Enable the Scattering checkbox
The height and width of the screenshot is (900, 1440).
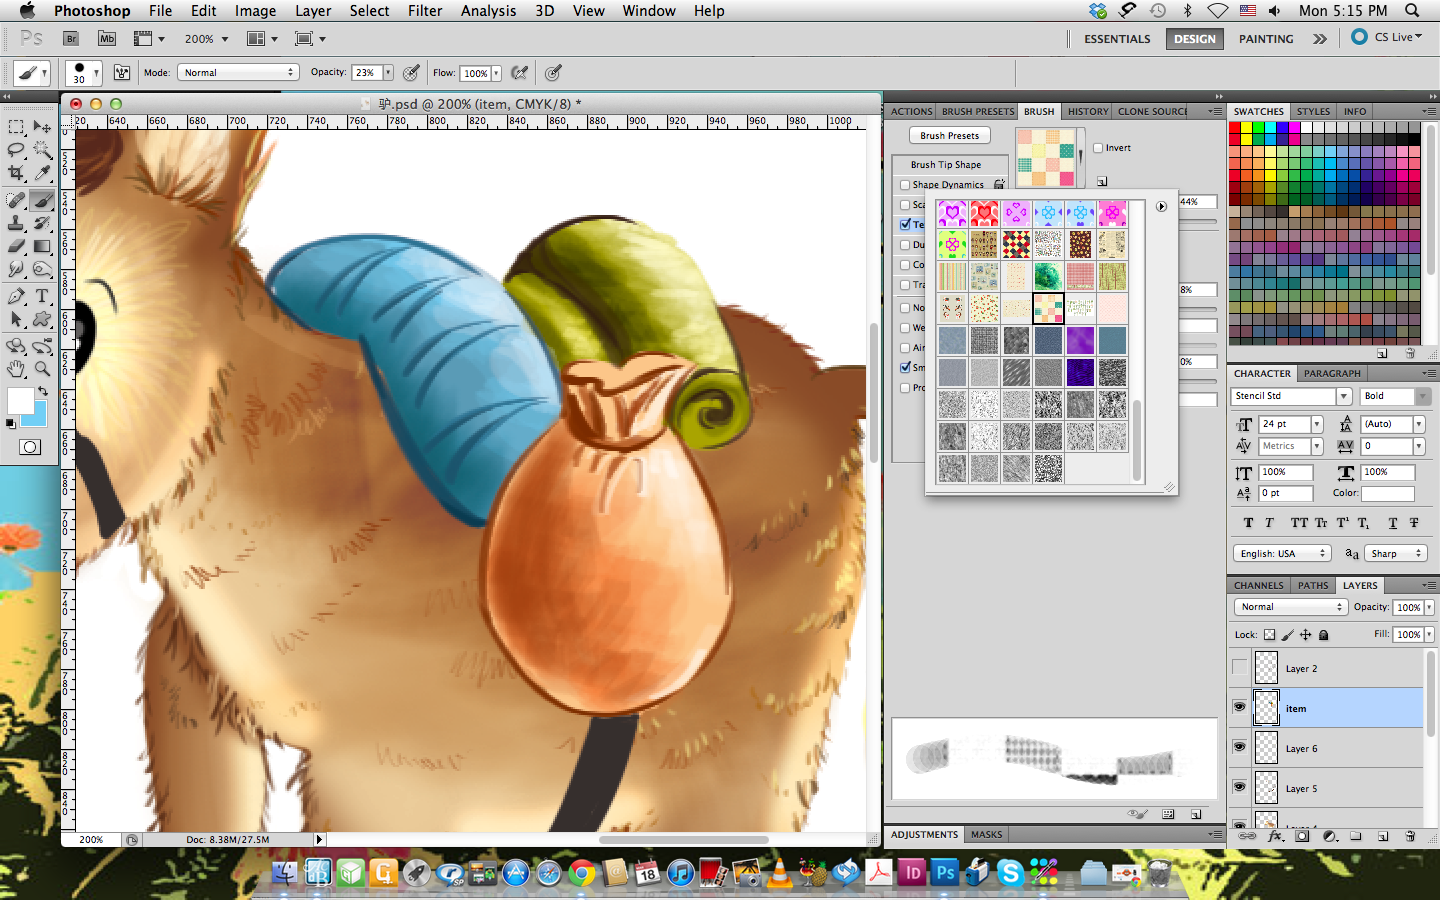(x=905, y=205)
